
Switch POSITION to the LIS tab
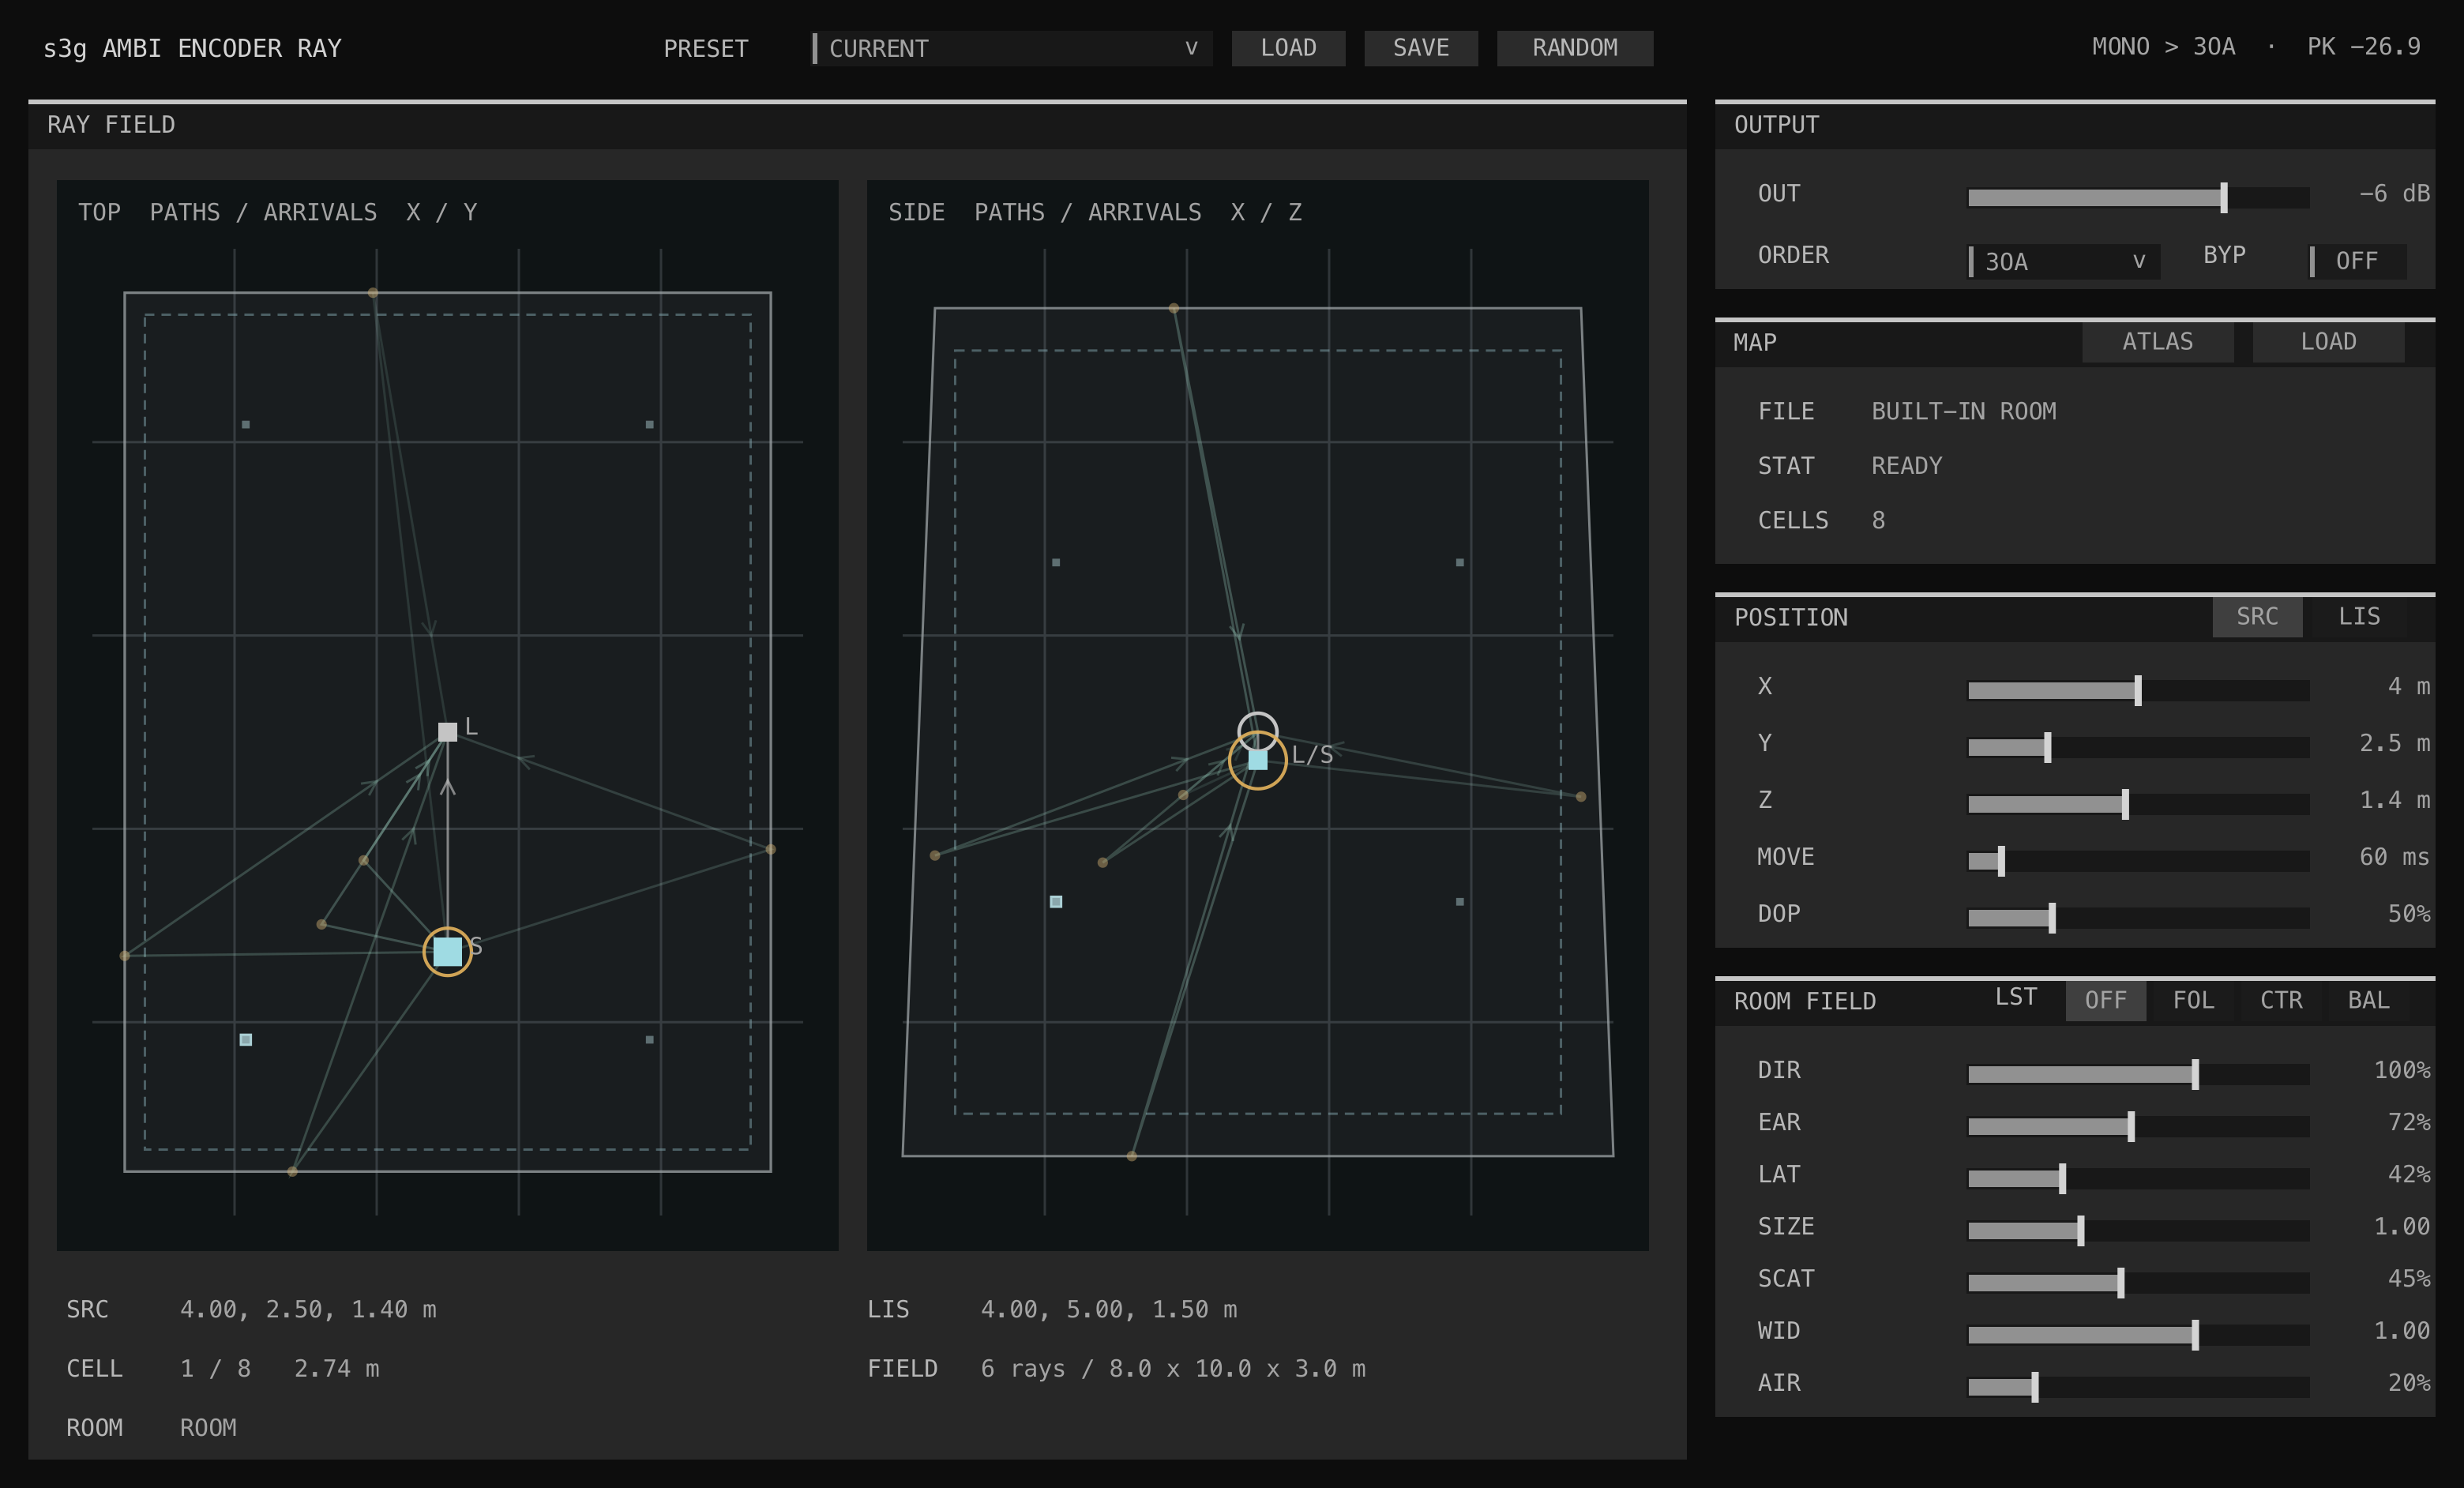click(x=2359, y=616)
